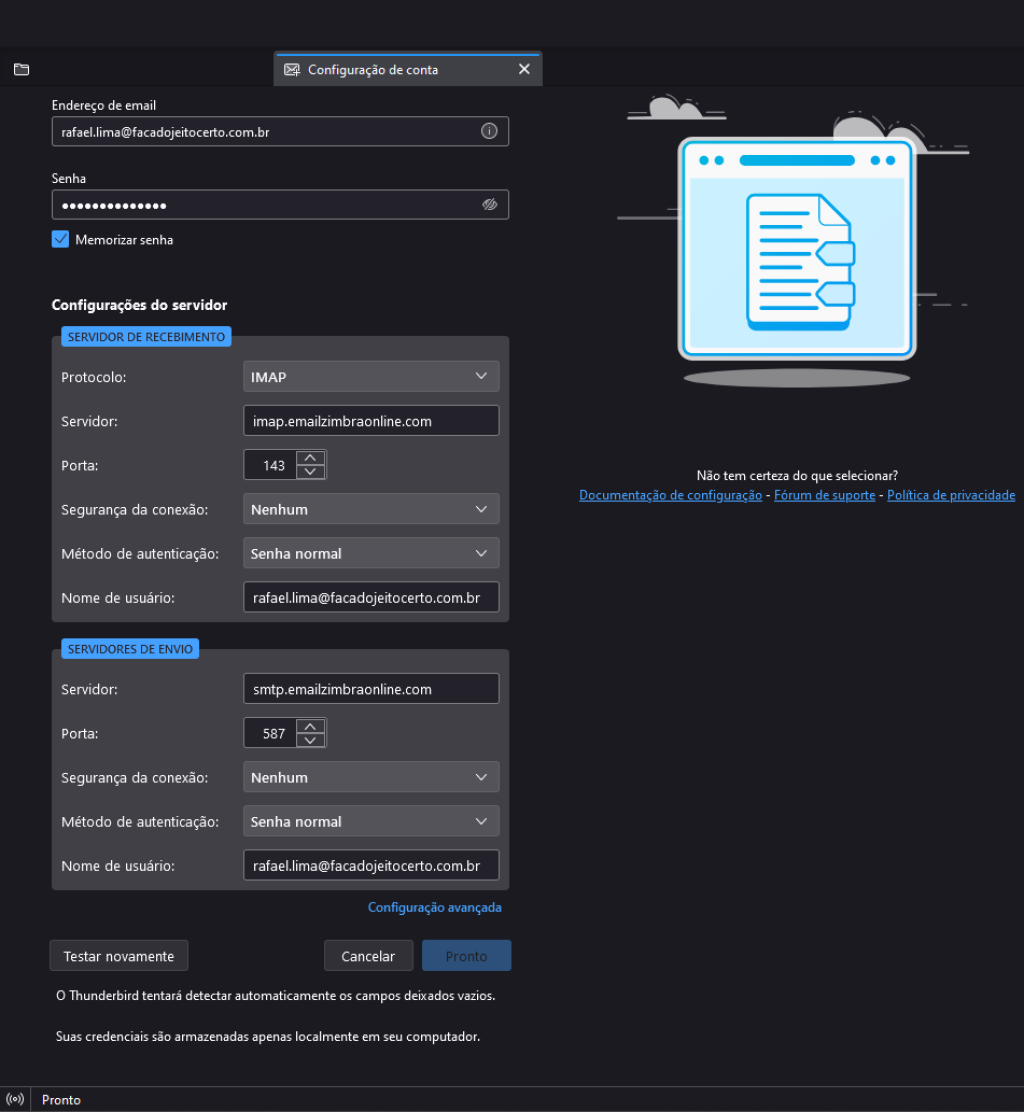Click the Pronto button

tap(466, 956)
